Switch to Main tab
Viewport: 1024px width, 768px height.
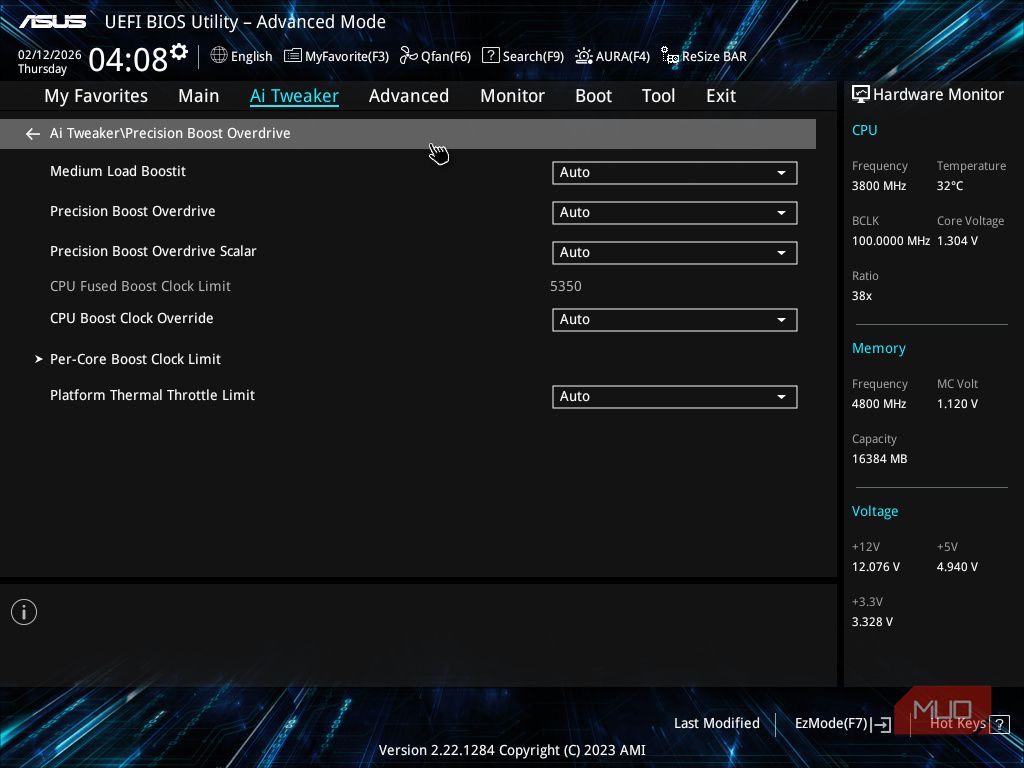point(199,96)
